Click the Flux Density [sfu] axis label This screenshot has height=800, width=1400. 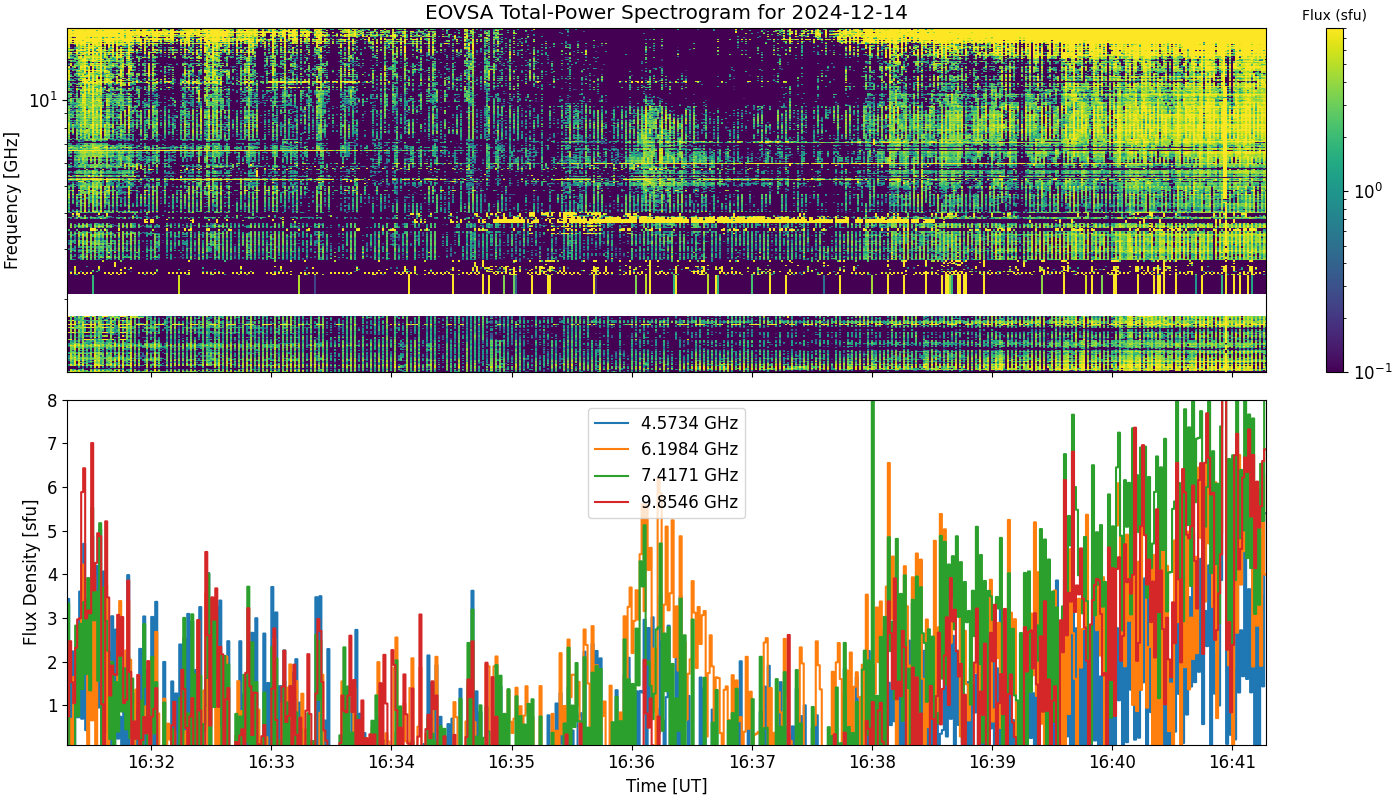click(30, 573)
